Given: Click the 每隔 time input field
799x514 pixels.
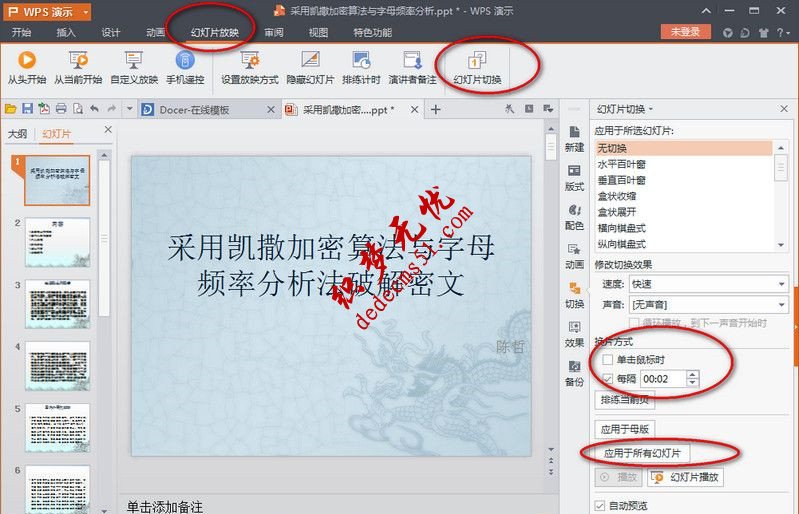Looking at the screenshot, I should pyautogui.click(x=663, y=378).
